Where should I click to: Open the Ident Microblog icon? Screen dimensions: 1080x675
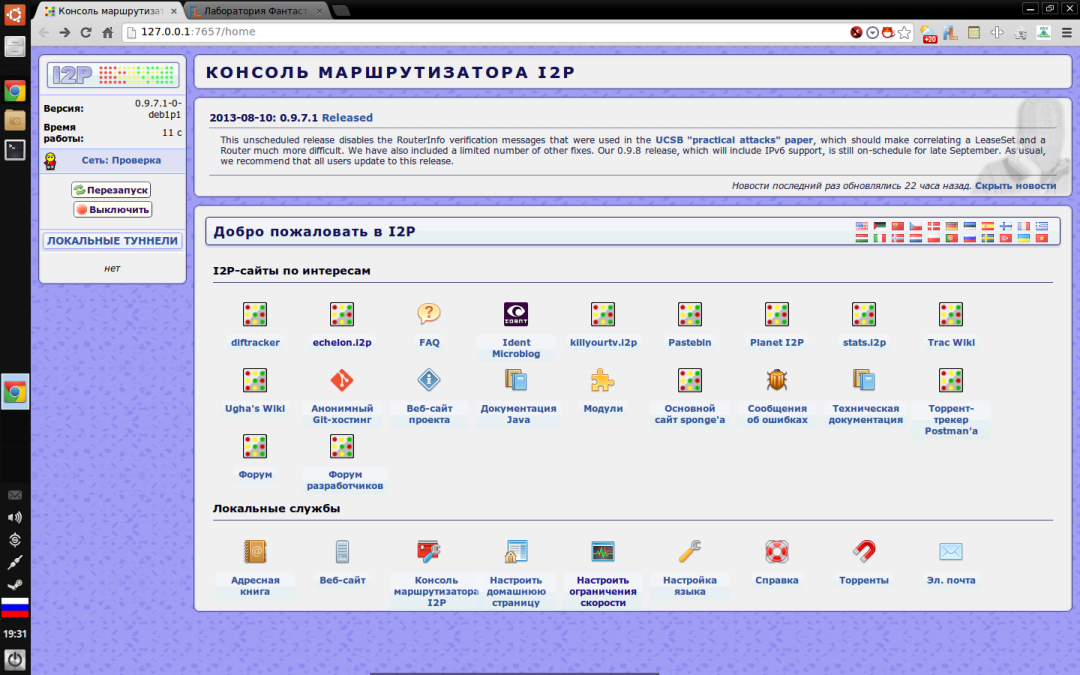[515, 314]
